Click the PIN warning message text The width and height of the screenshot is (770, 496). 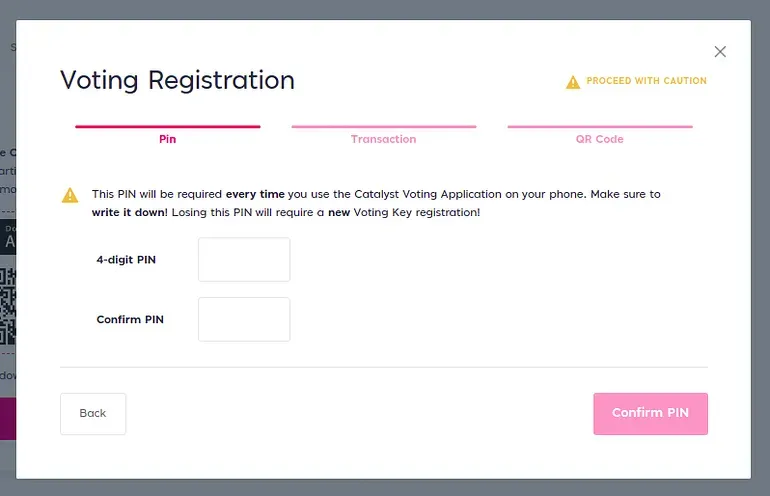(376, 203)
